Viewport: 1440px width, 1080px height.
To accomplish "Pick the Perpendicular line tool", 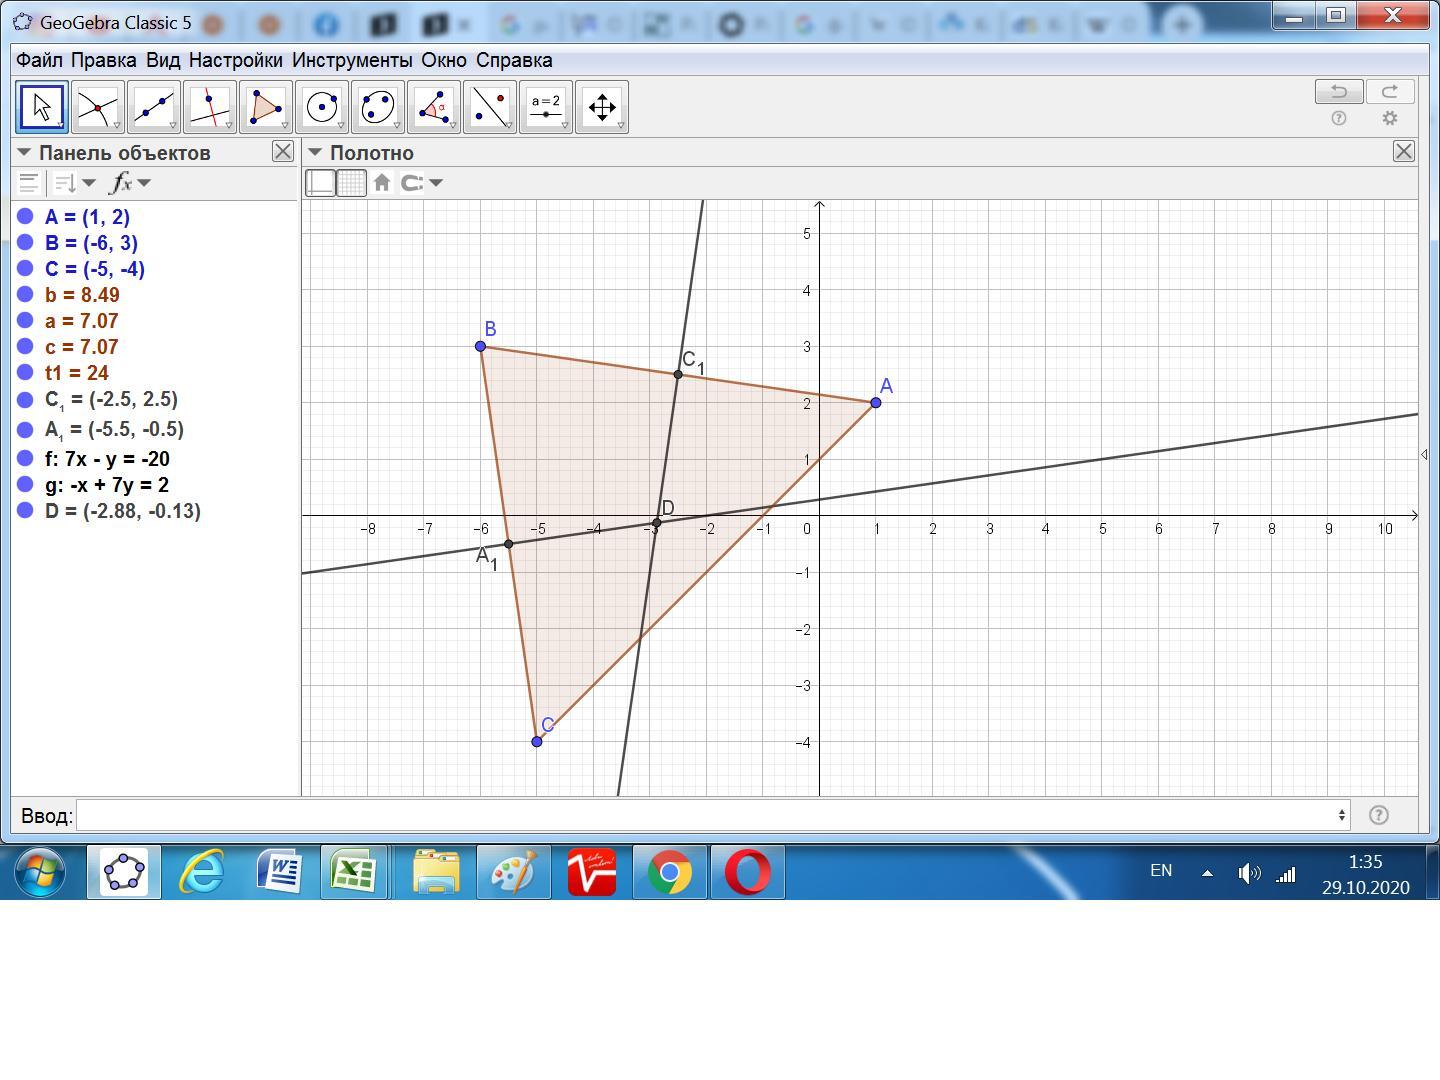I will tap(210, 107).
